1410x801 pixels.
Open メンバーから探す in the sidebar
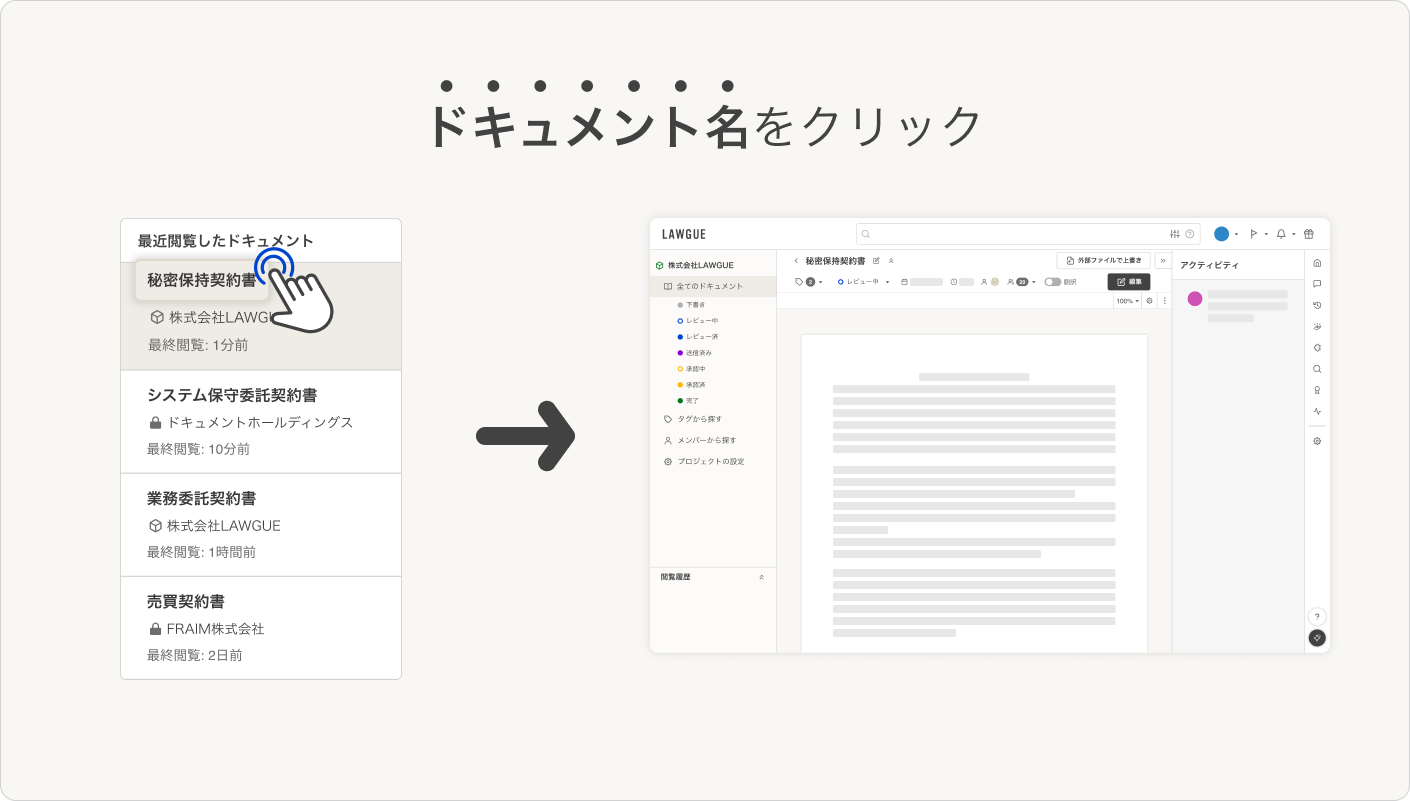click(700, 440)
